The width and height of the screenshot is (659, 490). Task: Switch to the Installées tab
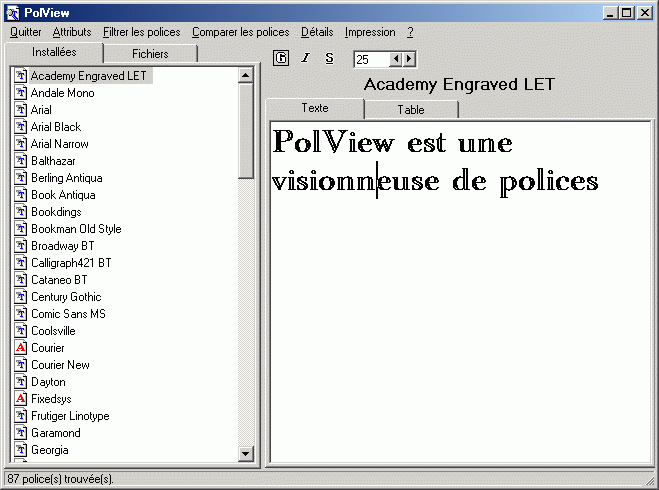coord(54,52)
